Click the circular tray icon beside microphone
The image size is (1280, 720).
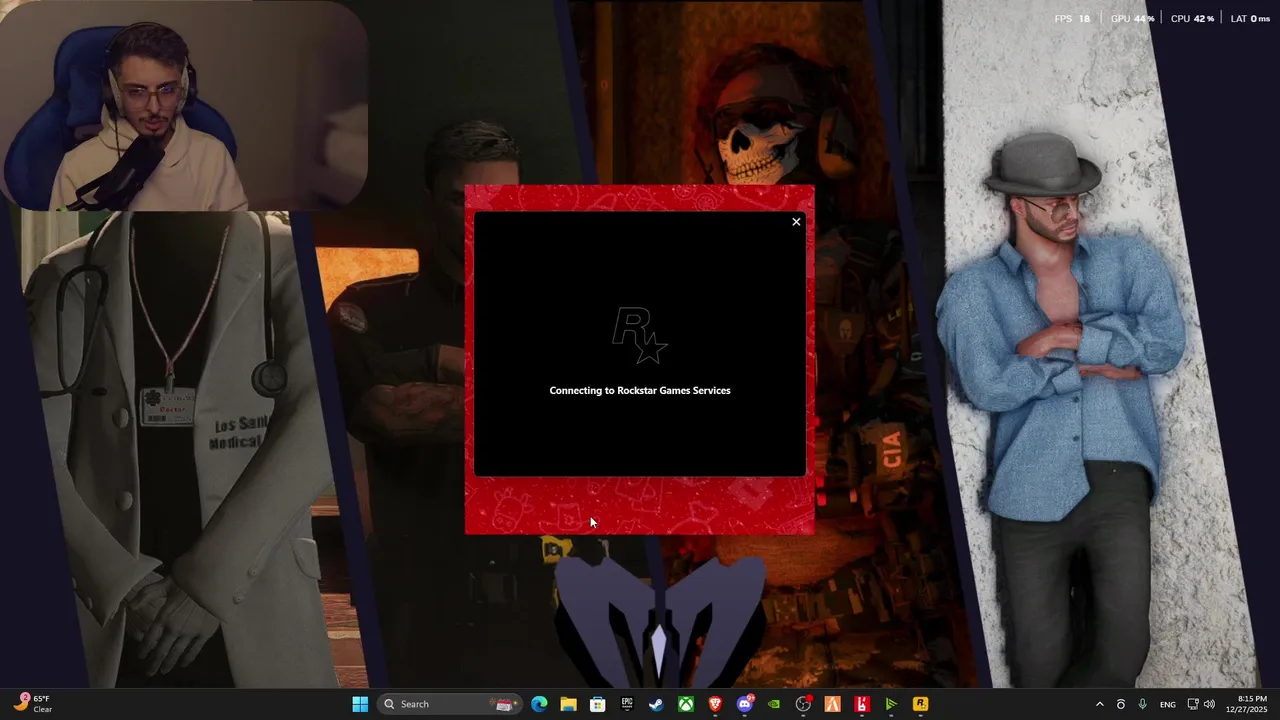click(1121, 704)
